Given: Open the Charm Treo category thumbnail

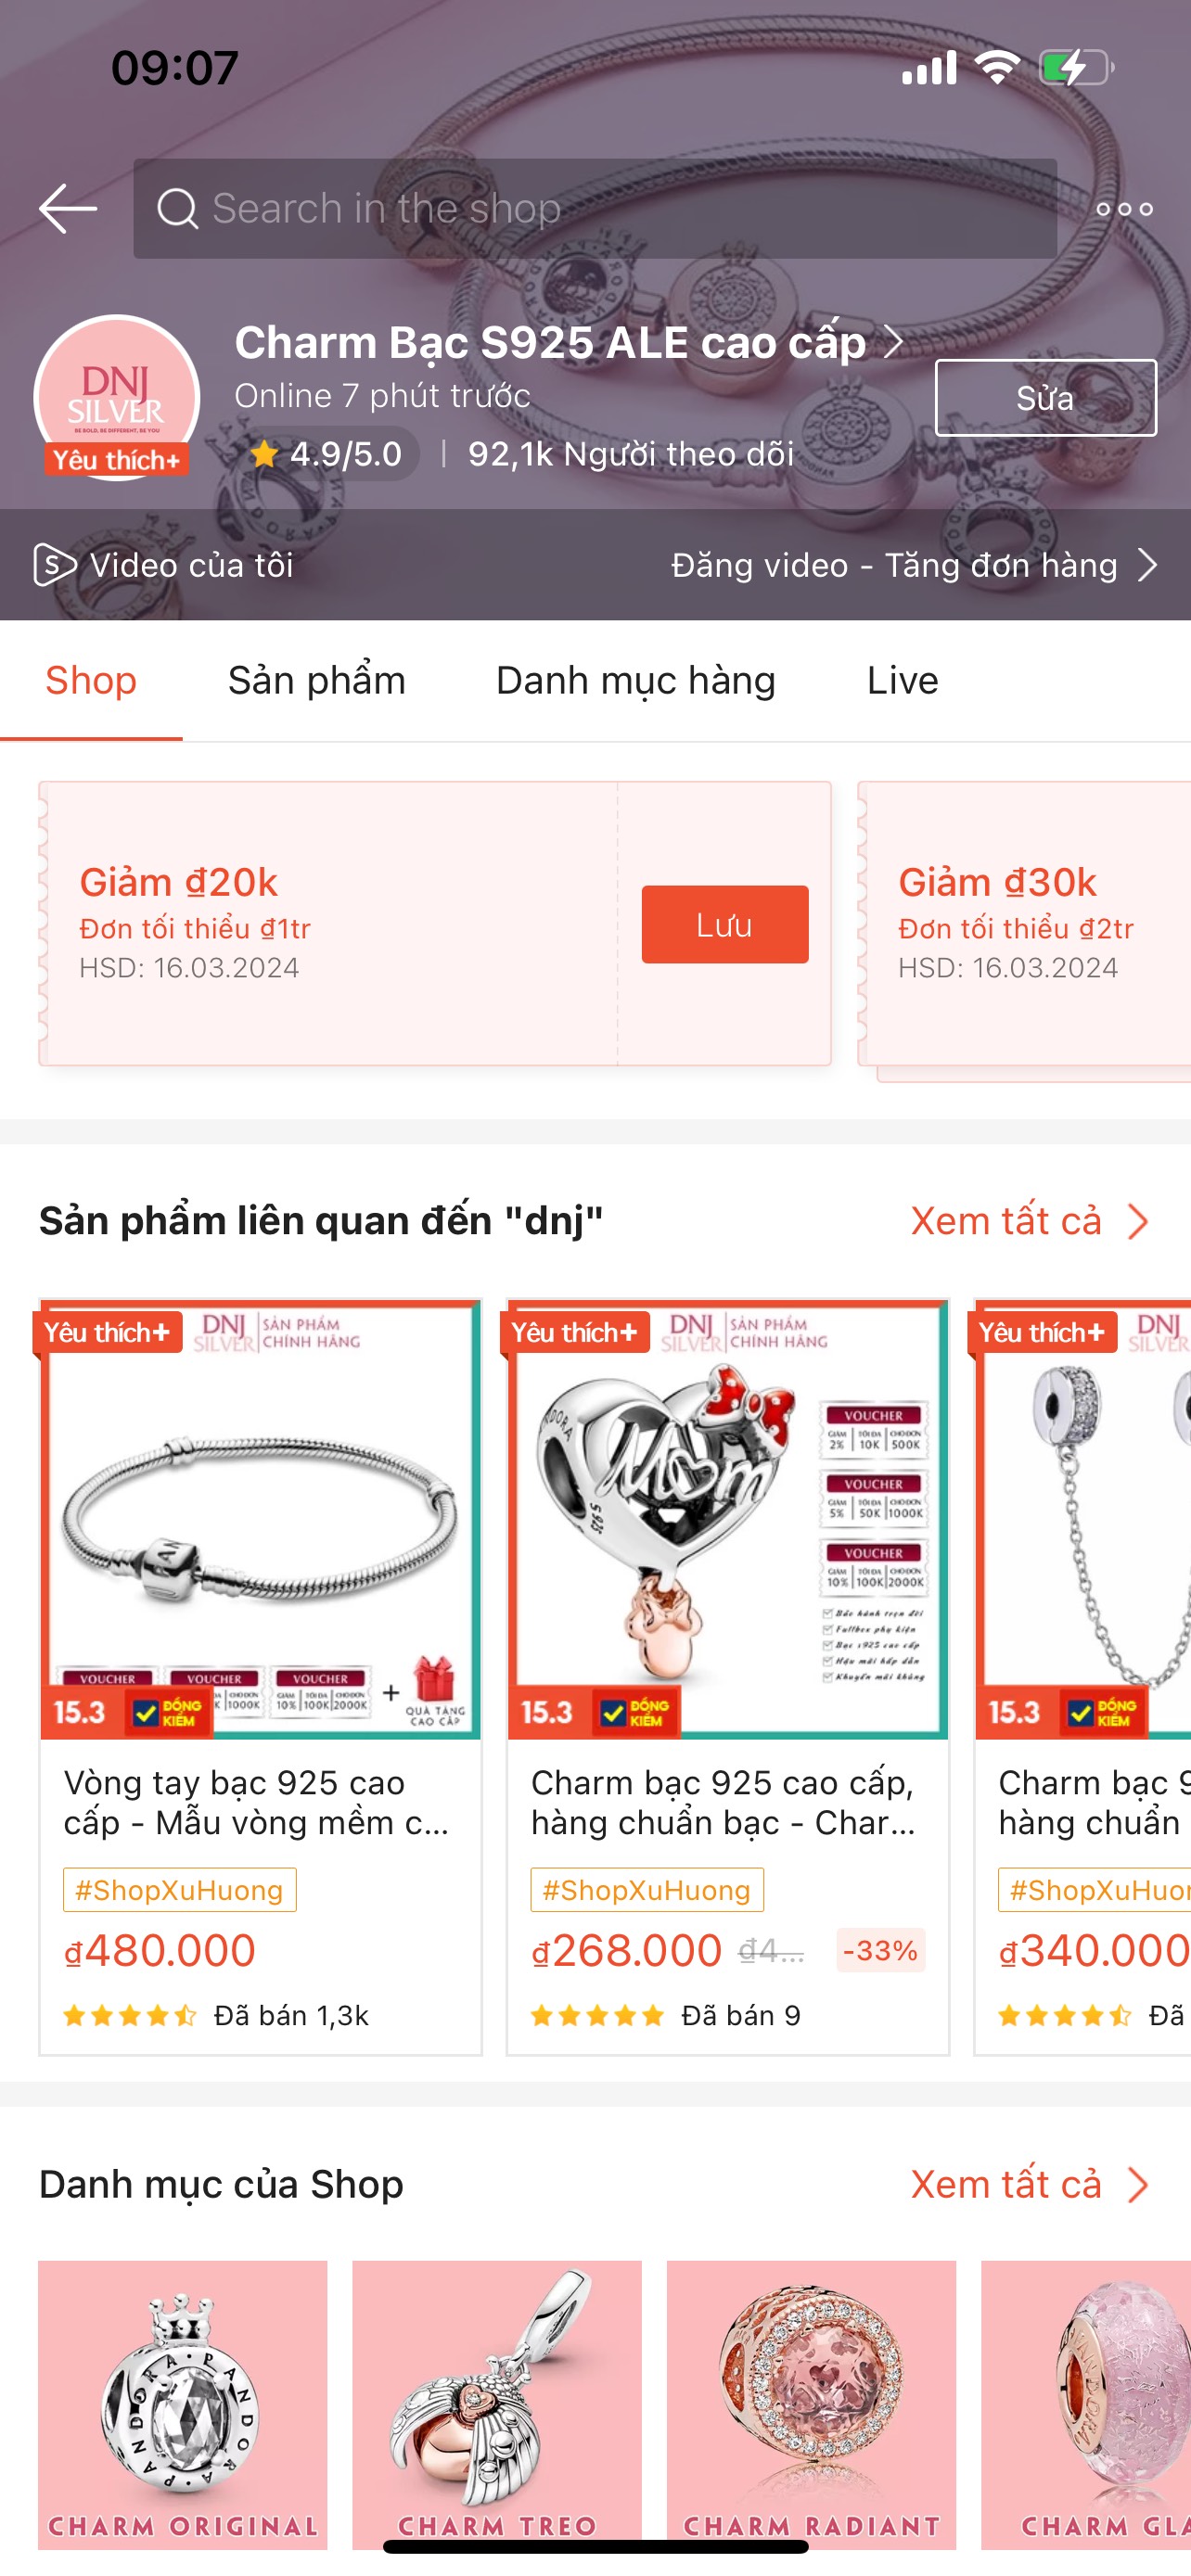Looking at the screenshot, I should tap(496, 2405).
